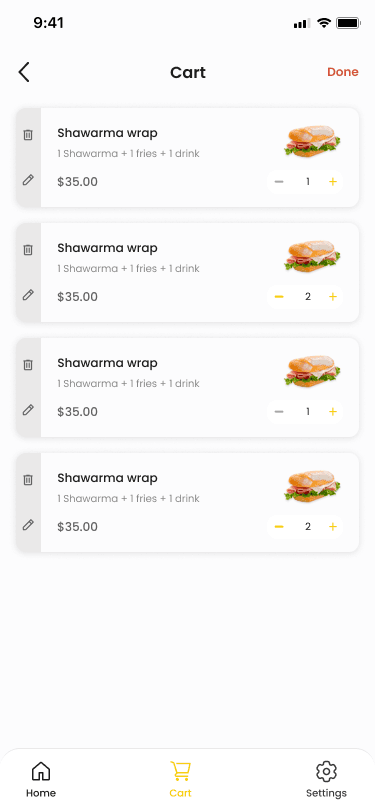375x812 pixels.
Task: Tap the Done button
Action: (343, 72)
